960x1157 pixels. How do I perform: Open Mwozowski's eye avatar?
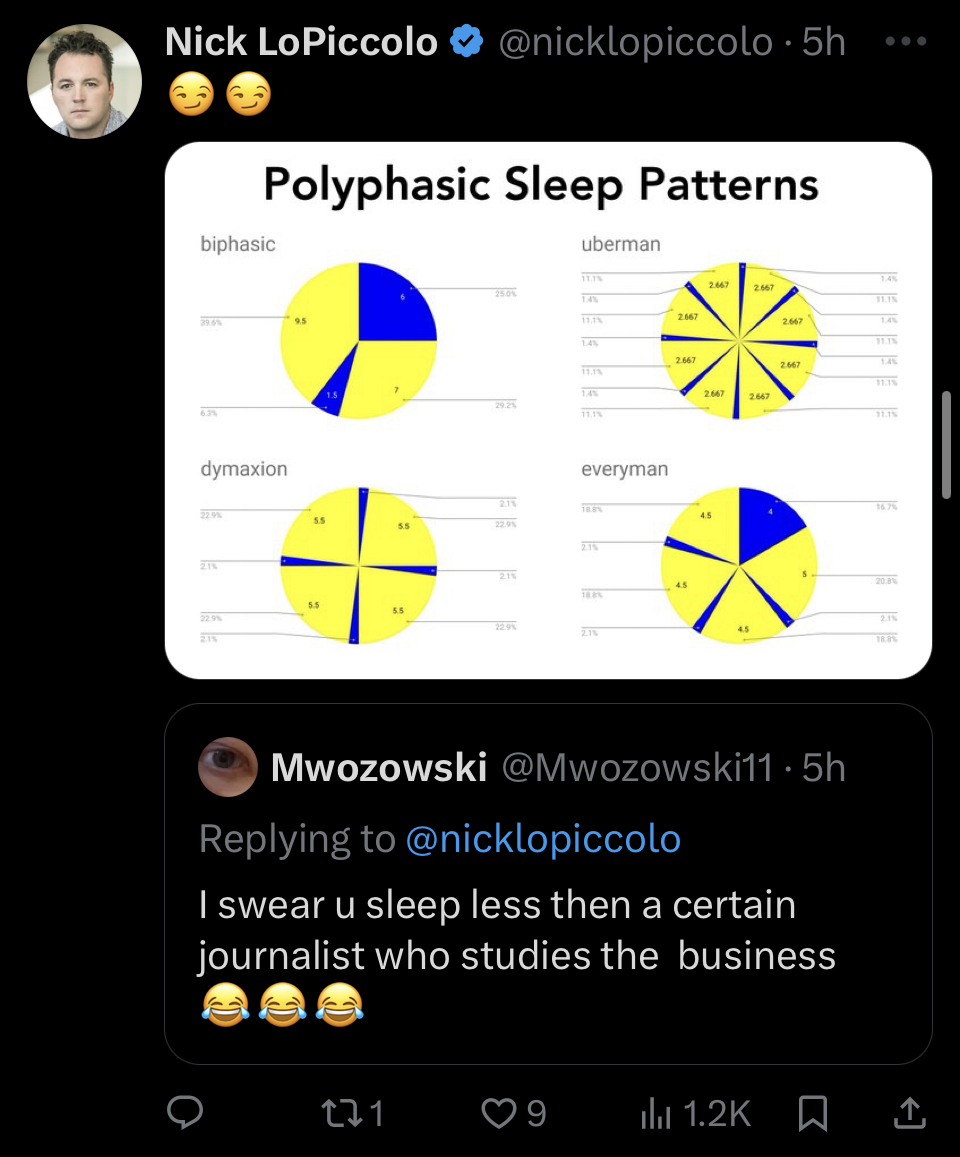(228, 767)
